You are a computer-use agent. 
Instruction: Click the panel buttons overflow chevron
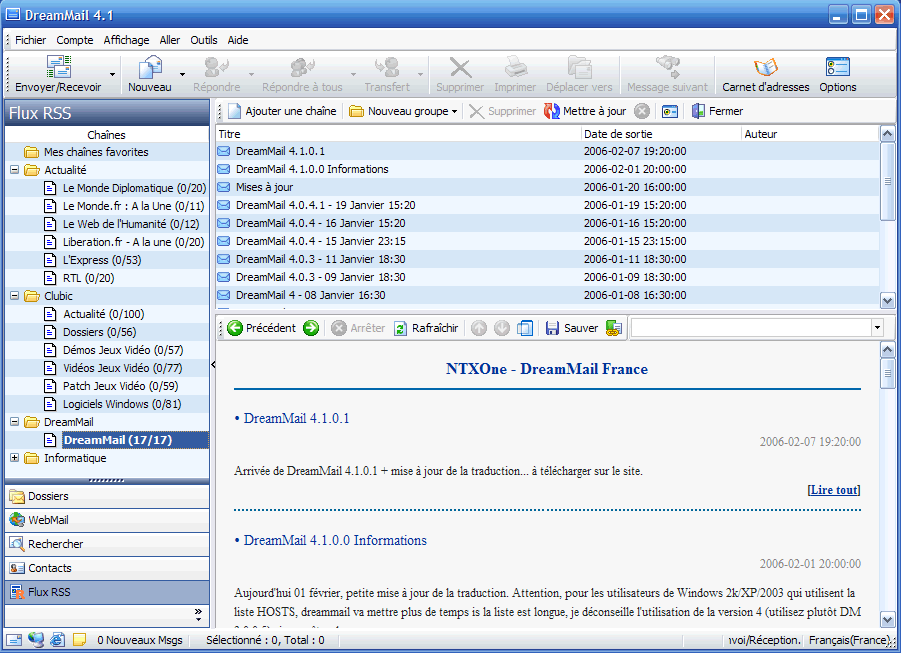click(x=198, y=614)
